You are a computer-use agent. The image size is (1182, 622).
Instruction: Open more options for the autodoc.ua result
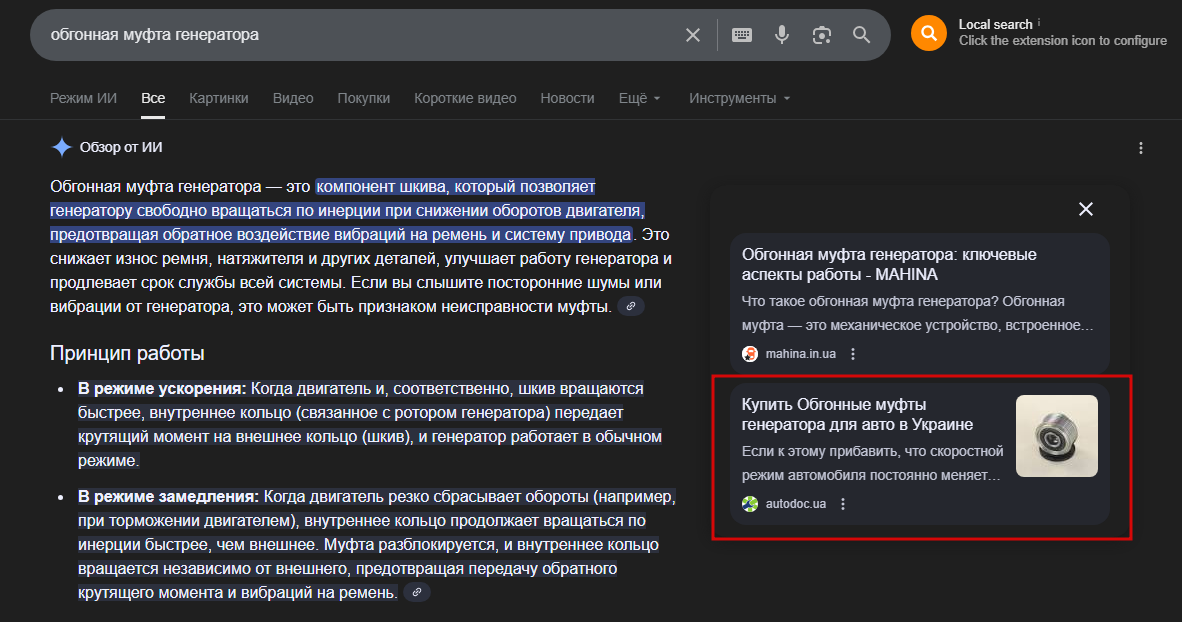pos(843,504)
